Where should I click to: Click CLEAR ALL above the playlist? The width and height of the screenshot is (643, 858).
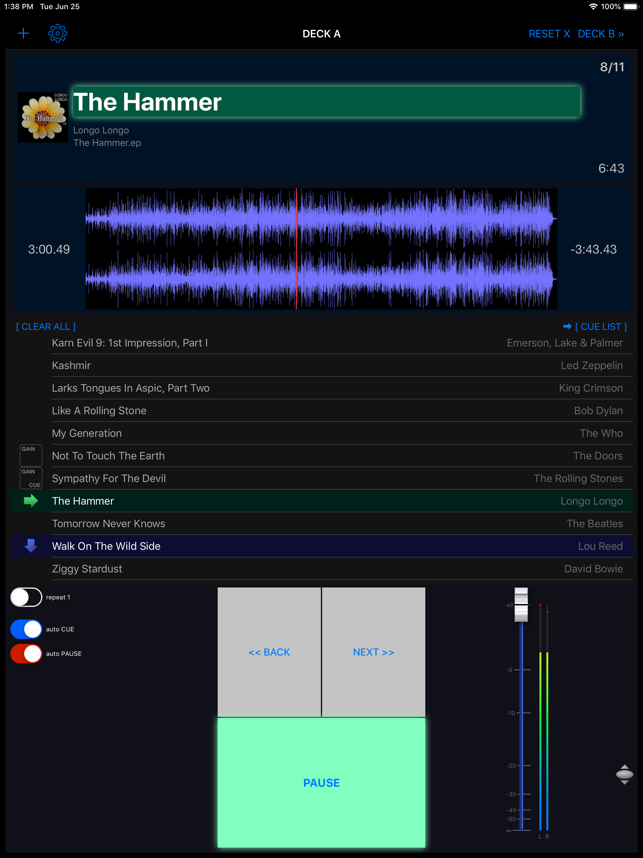click(46, 327)
